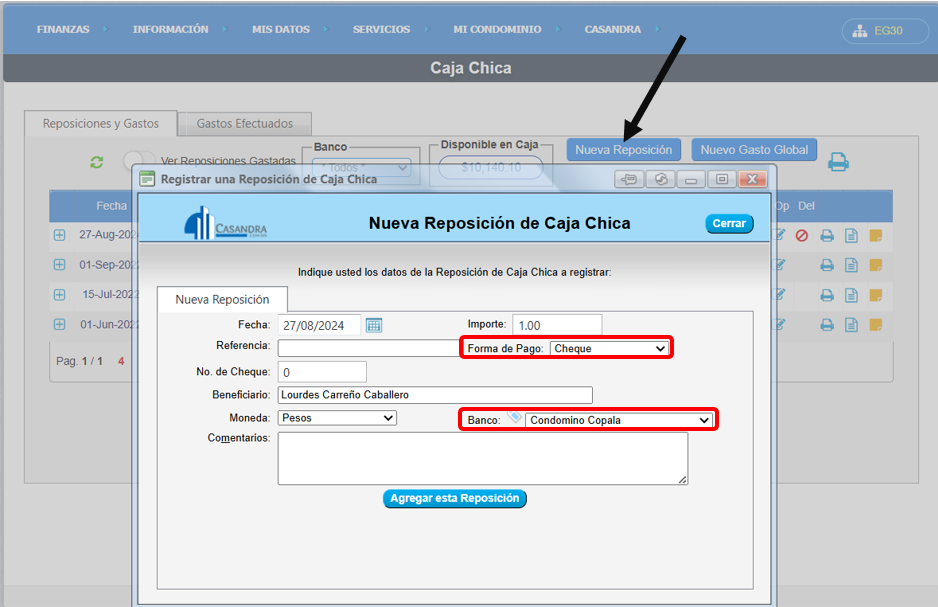The height and width of the screenshot is (607, 938).
Task: Click the Cerrar button in the dialog
Action: (729, 224)
